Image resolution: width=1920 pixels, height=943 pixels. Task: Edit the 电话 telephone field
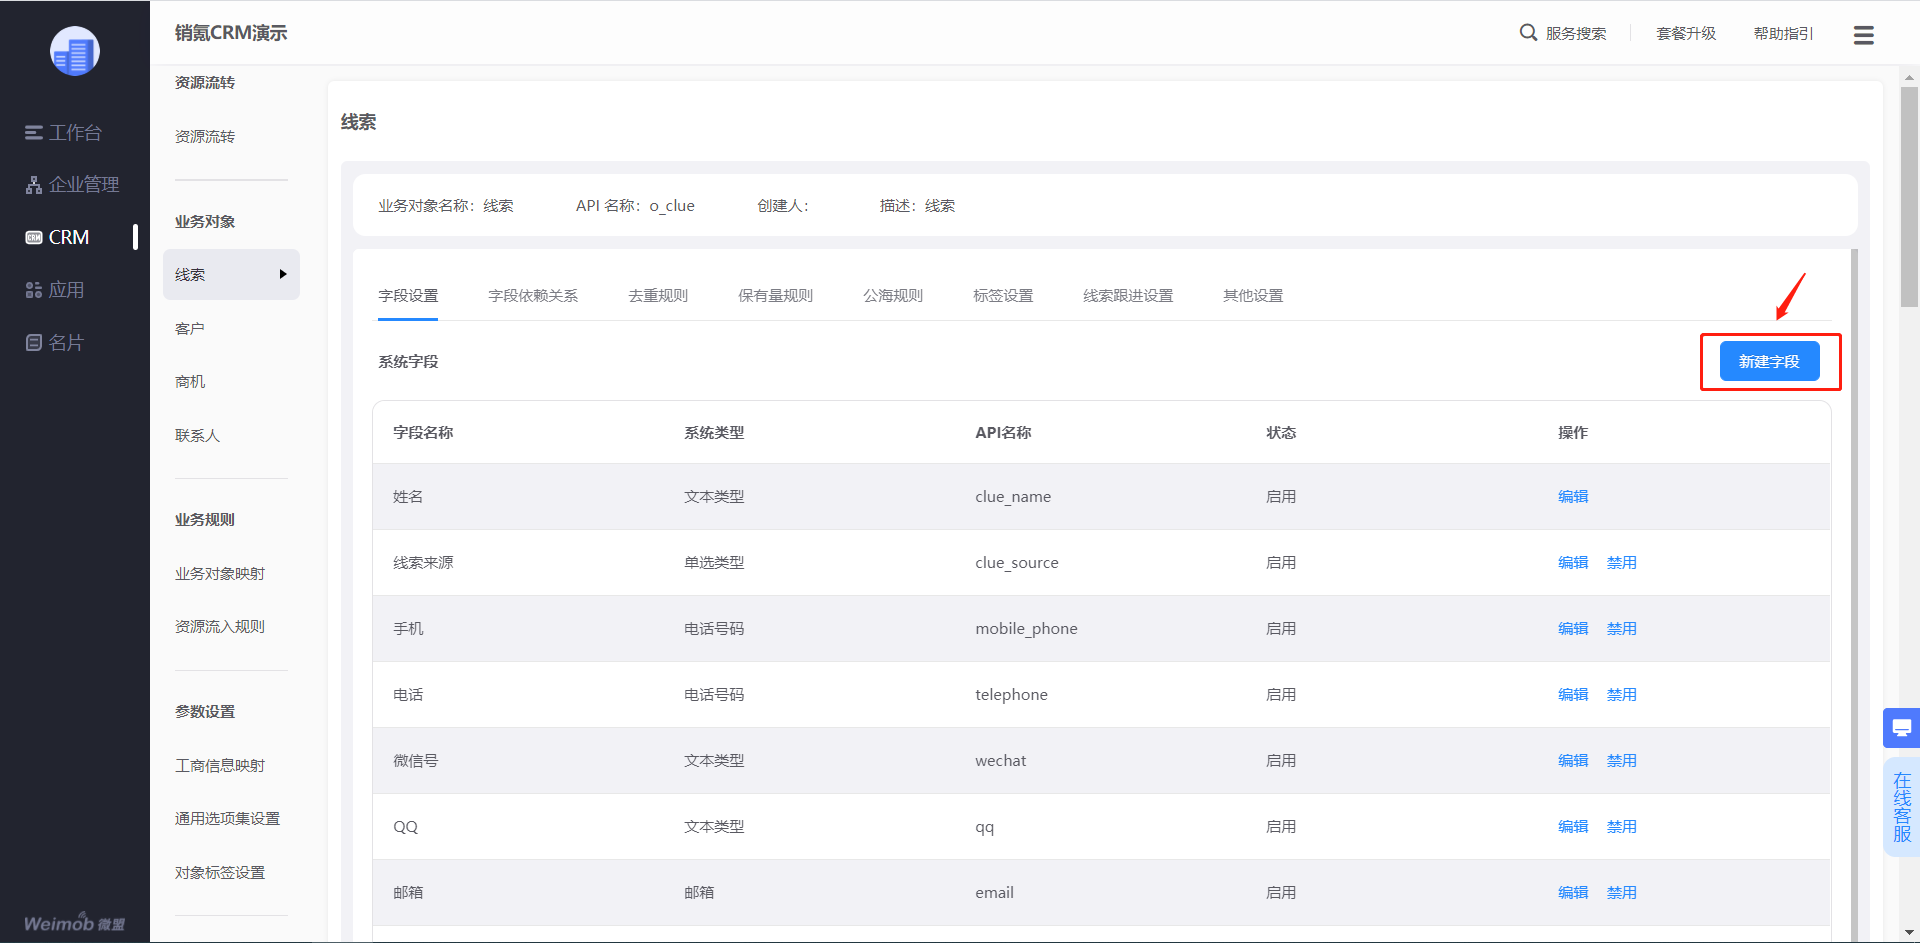pos(1573,694)
